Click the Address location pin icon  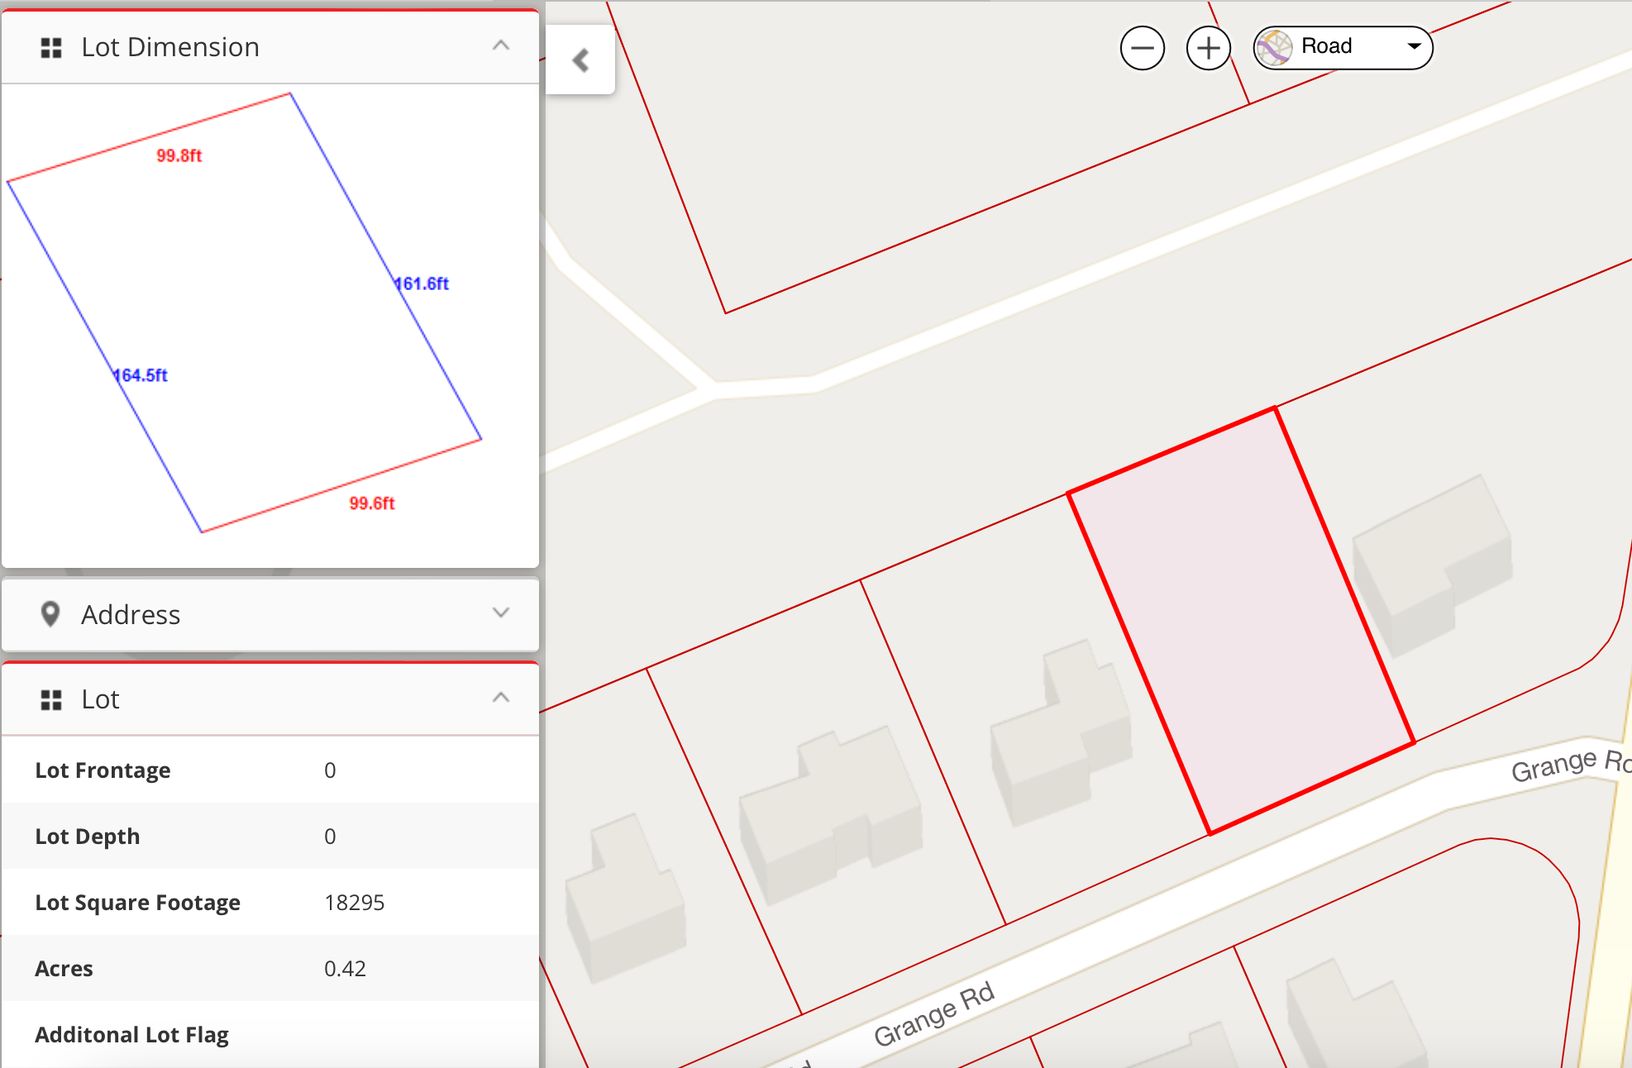(50, 614)
